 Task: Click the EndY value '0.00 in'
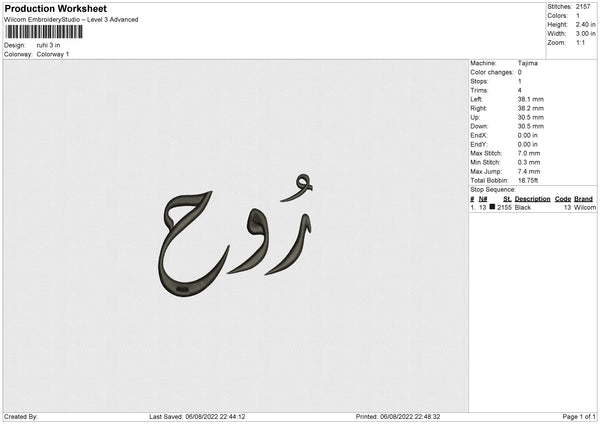(x=528, y=144)
